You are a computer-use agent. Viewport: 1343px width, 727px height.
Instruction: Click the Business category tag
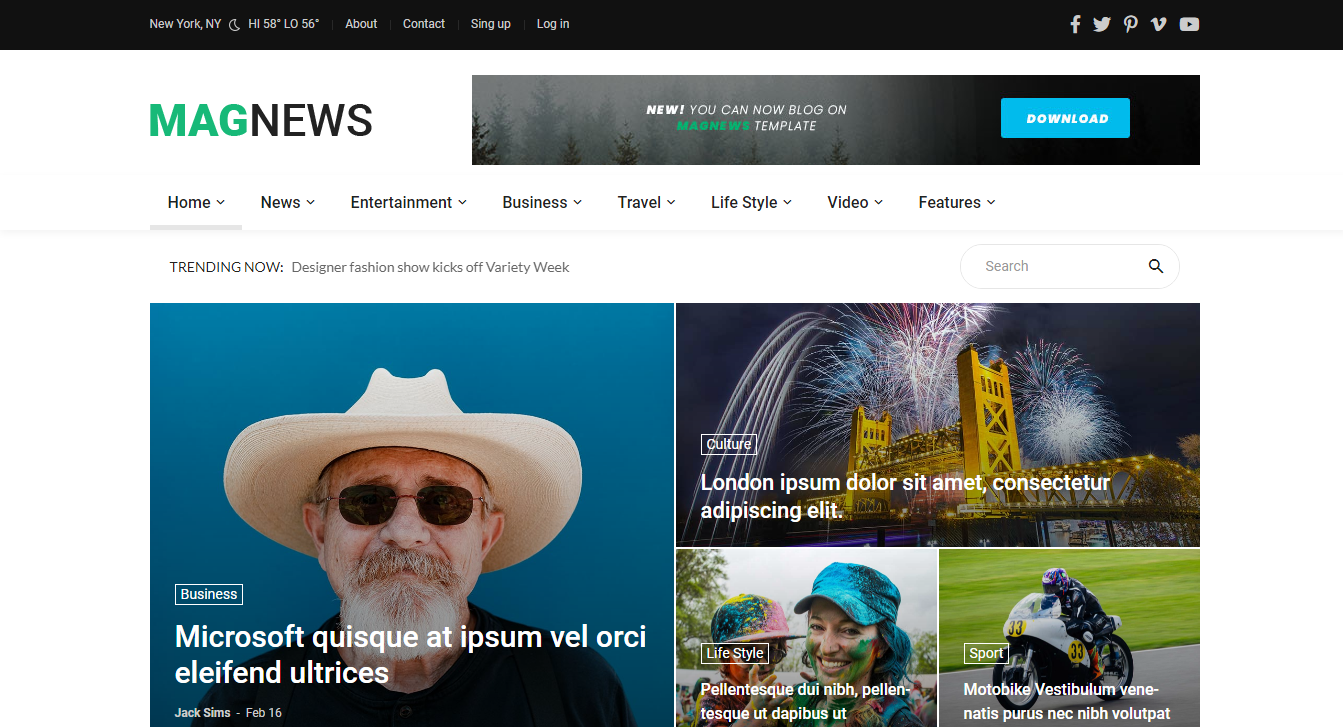(209, 594)
